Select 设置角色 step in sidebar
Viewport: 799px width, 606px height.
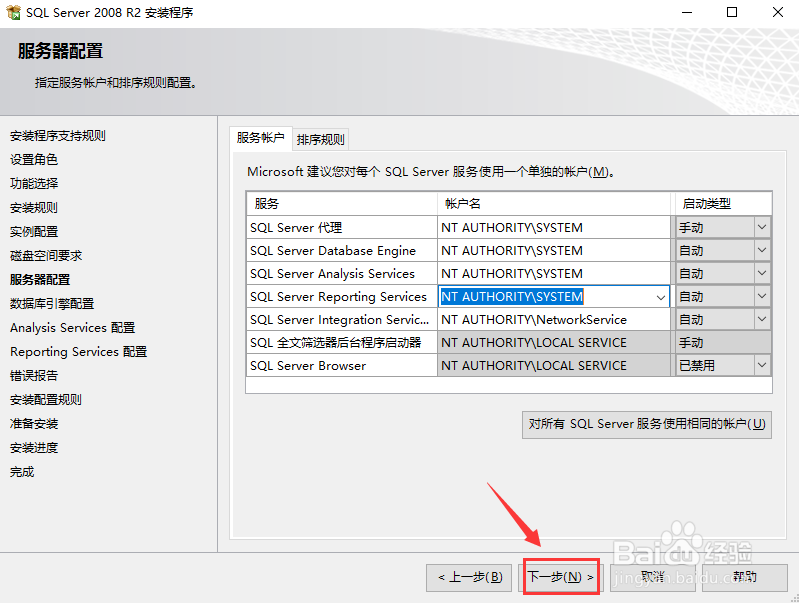(34, 160)
